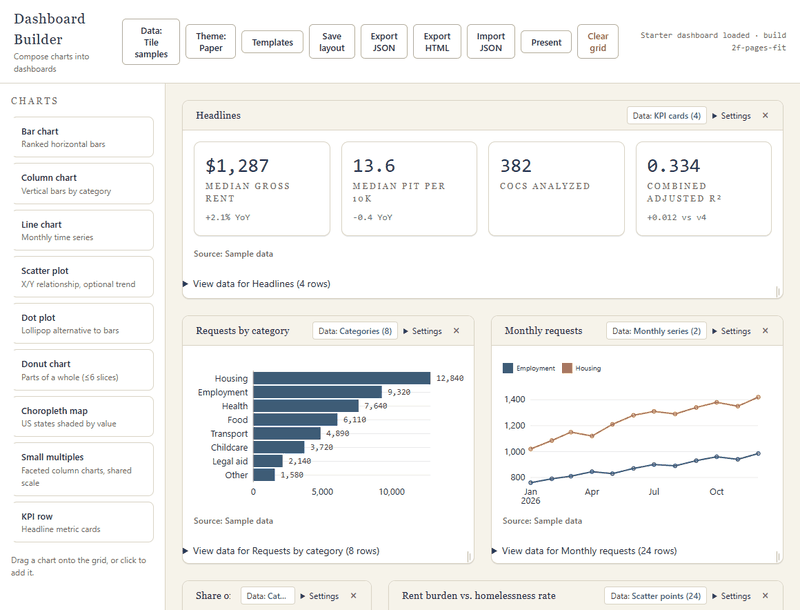Image resolution: width=800 pixels, height=610 pixels.
Task: Click the Headlines tile title
Action: (x=218, y=116)
